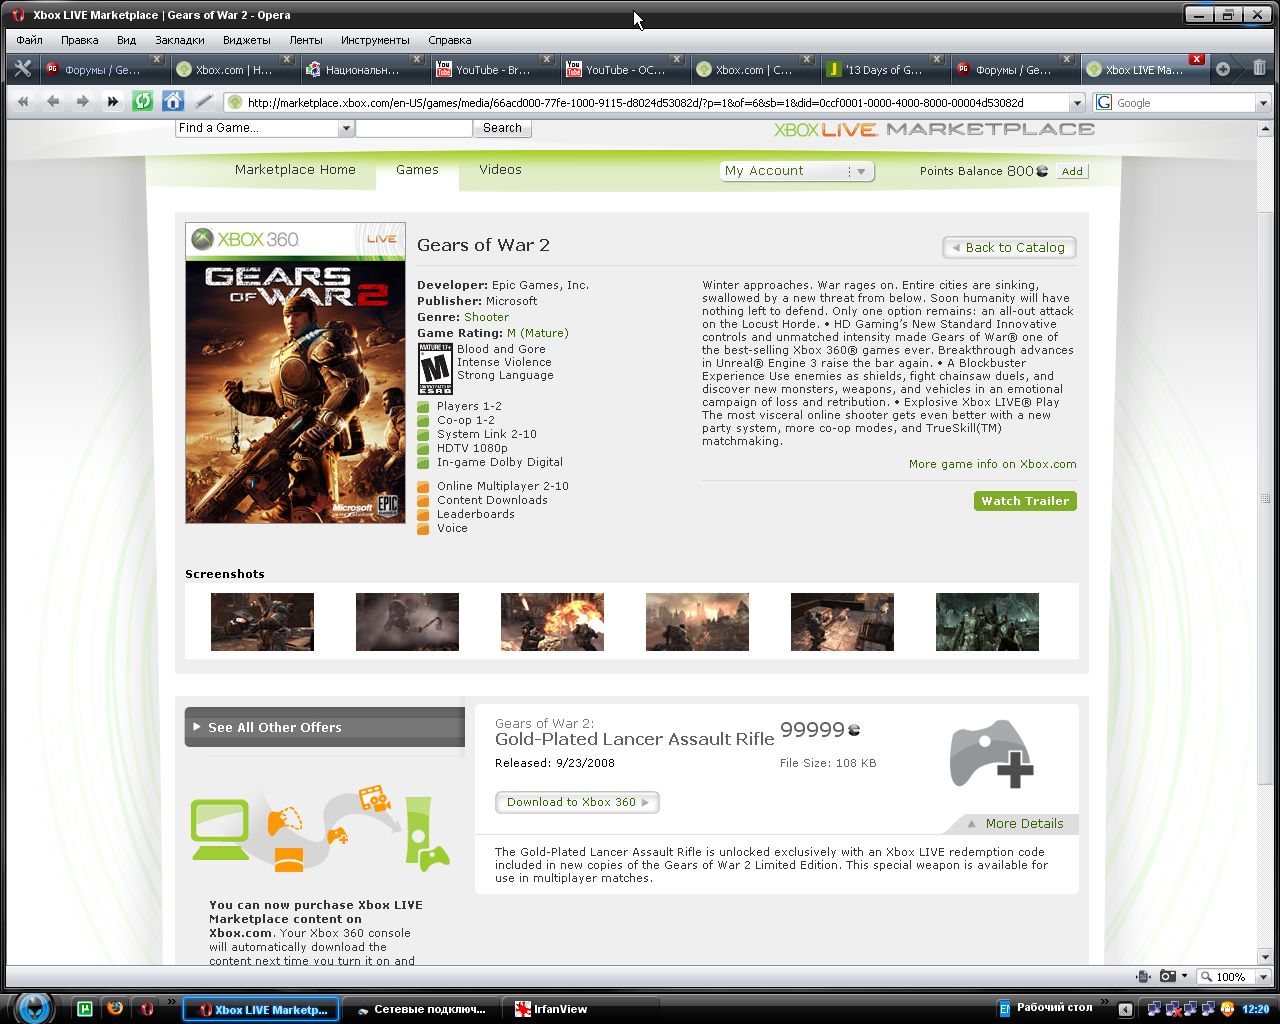
Task: Click the green quick launch icon in taskbar
Action: tap(85, 1009)
